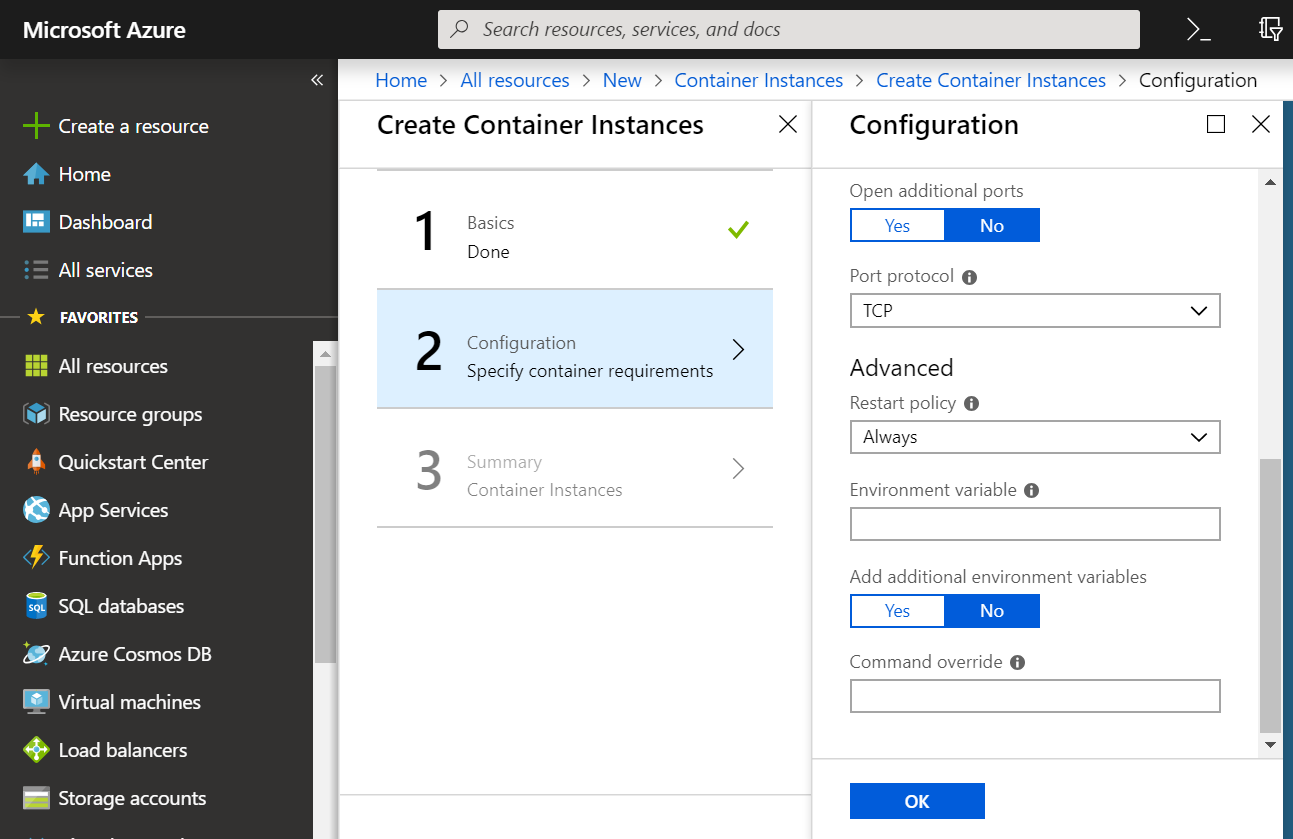
Task: Open All services in the sidebar
Action: [x=105, y=270]
